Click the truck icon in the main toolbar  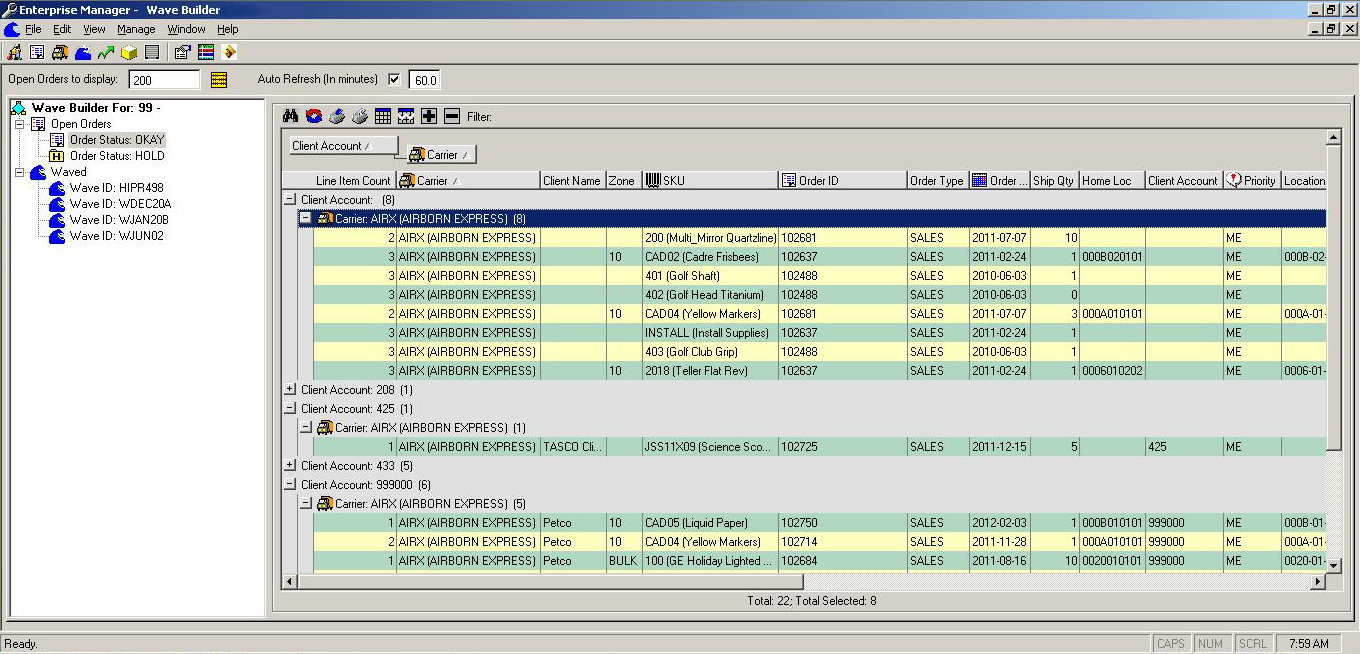[60, 52]
